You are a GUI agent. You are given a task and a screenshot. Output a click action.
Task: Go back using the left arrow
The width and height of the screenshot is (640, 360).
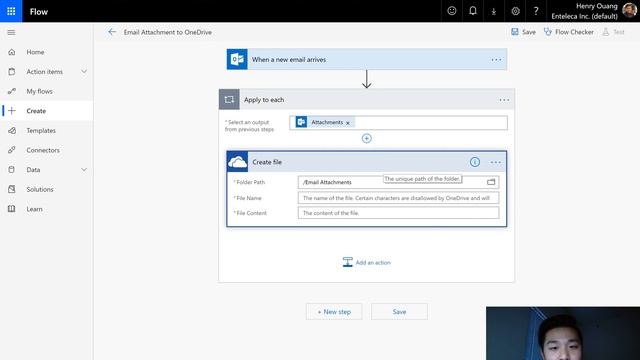pyautogui.click(x=112, y=32)
